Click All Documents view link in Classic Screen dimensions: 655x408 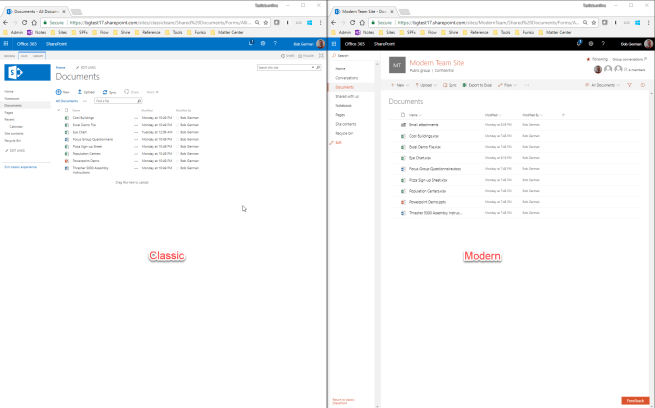(67, 101)
